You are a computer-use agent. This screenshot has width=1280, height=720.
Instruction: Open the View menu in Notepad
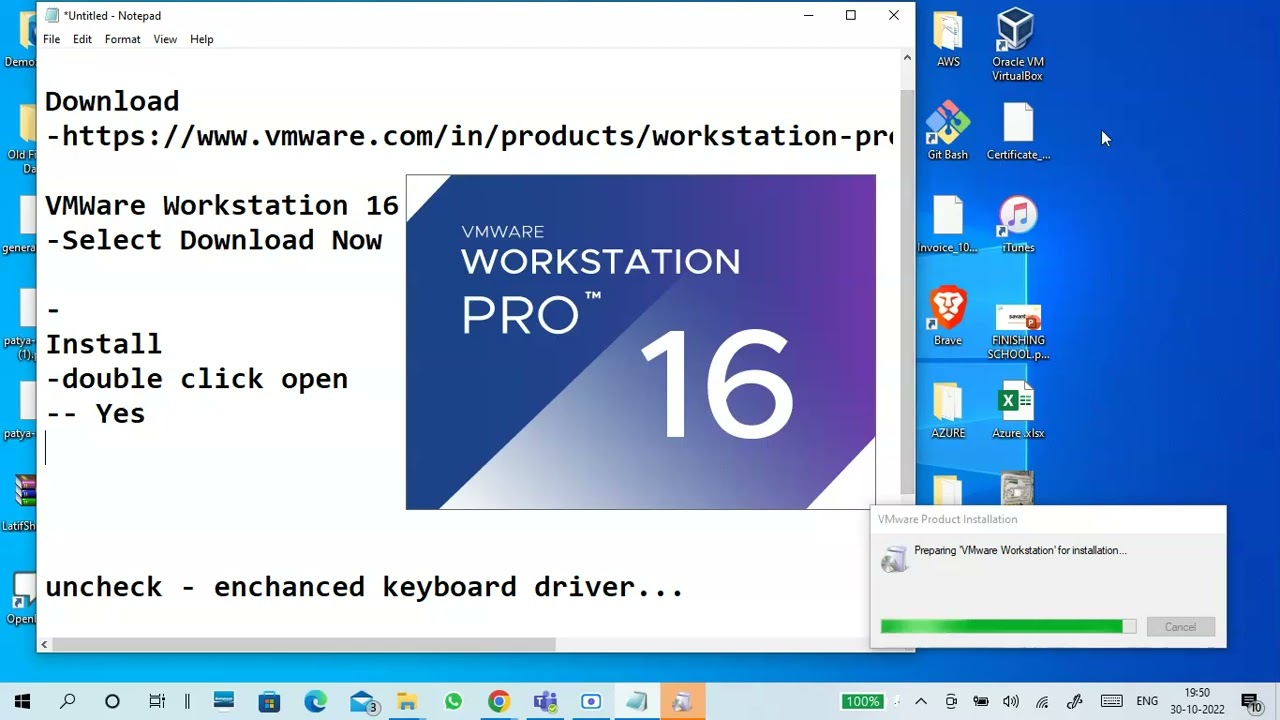coord(165,39)
